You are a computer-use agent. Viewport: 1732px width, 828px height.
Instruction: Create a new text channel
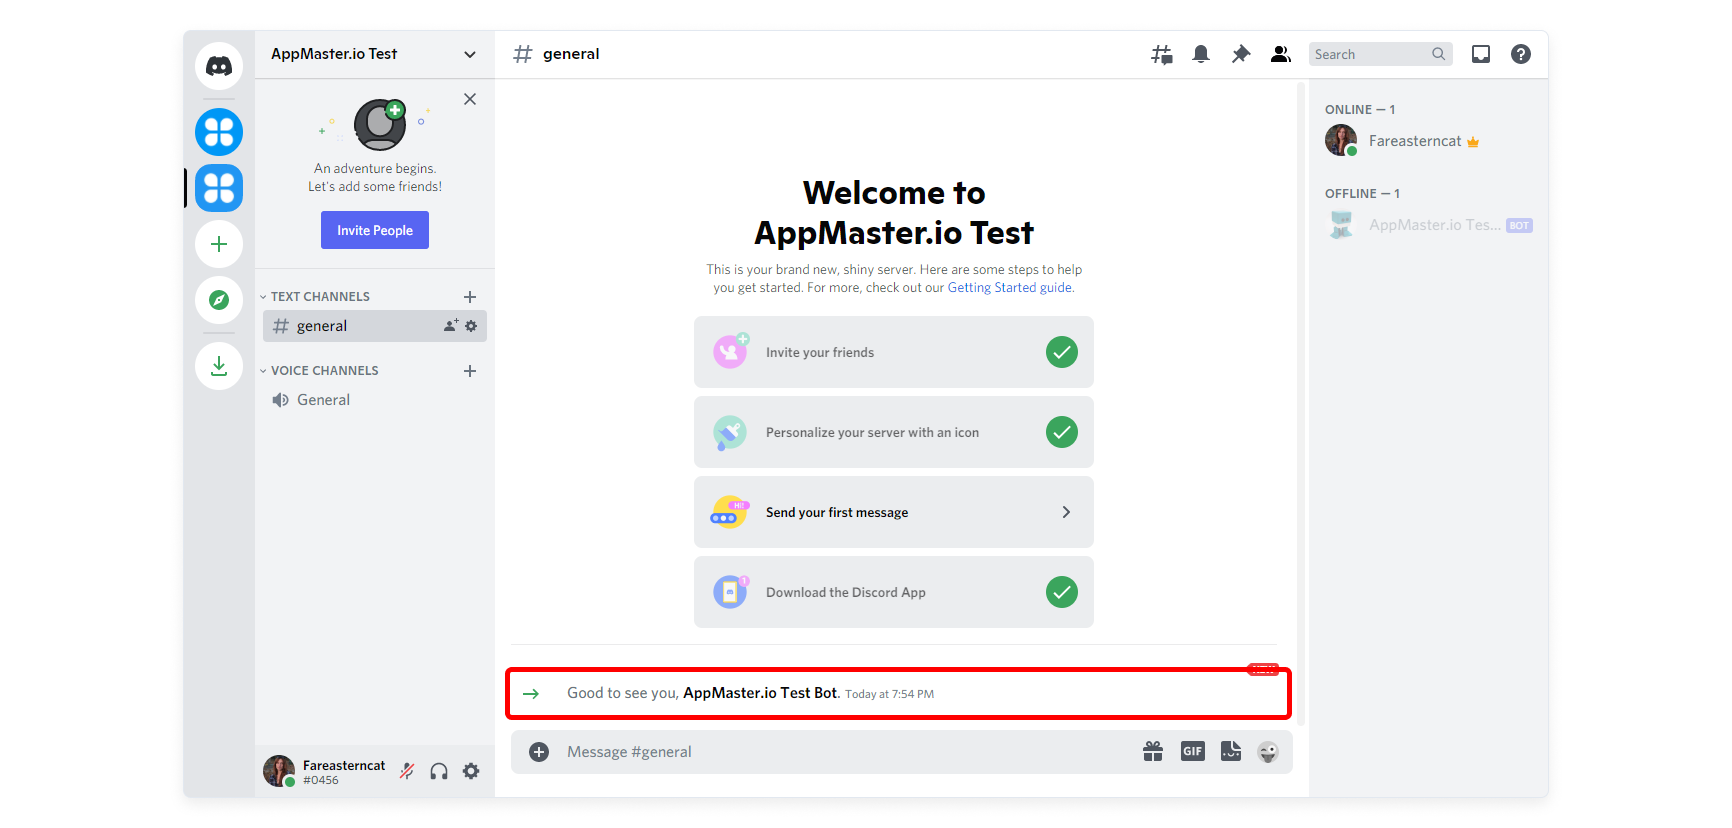470,297
